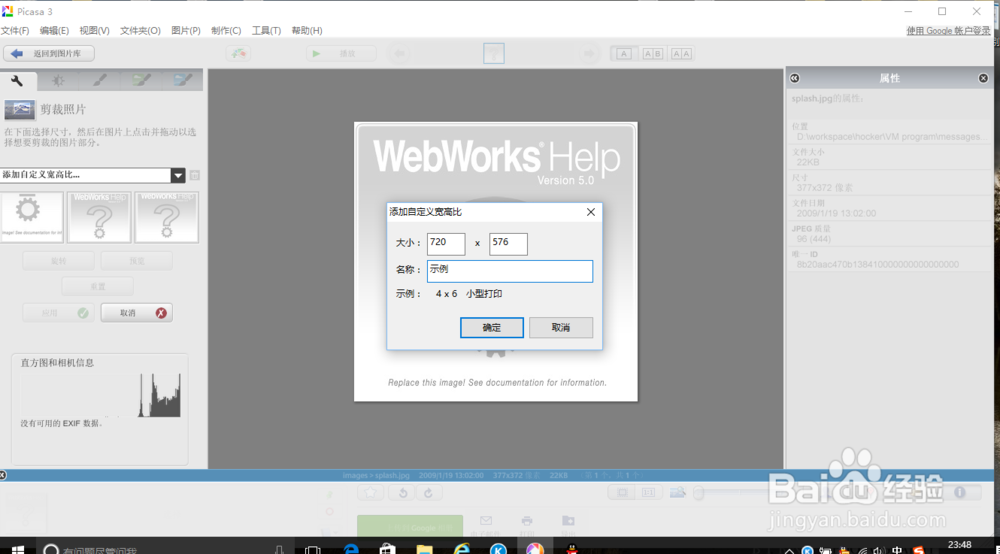This screenshot has width=1000, height=554.
Task: Start slideshow with the play button
Action: [x=341, y=54]
